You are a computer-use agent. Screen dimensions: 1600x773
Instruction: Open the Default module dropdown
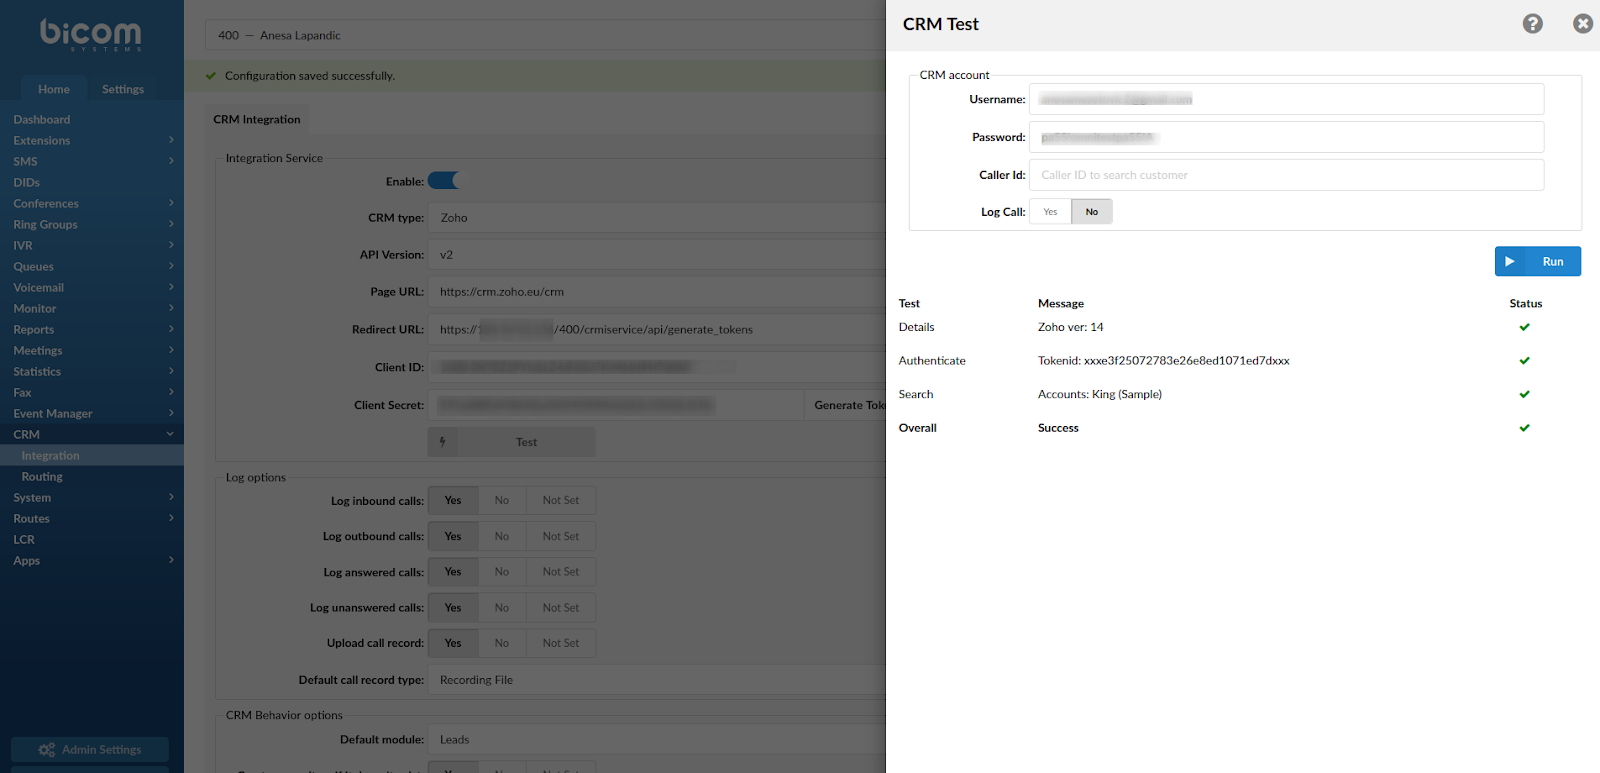click(x=657, y=740)
